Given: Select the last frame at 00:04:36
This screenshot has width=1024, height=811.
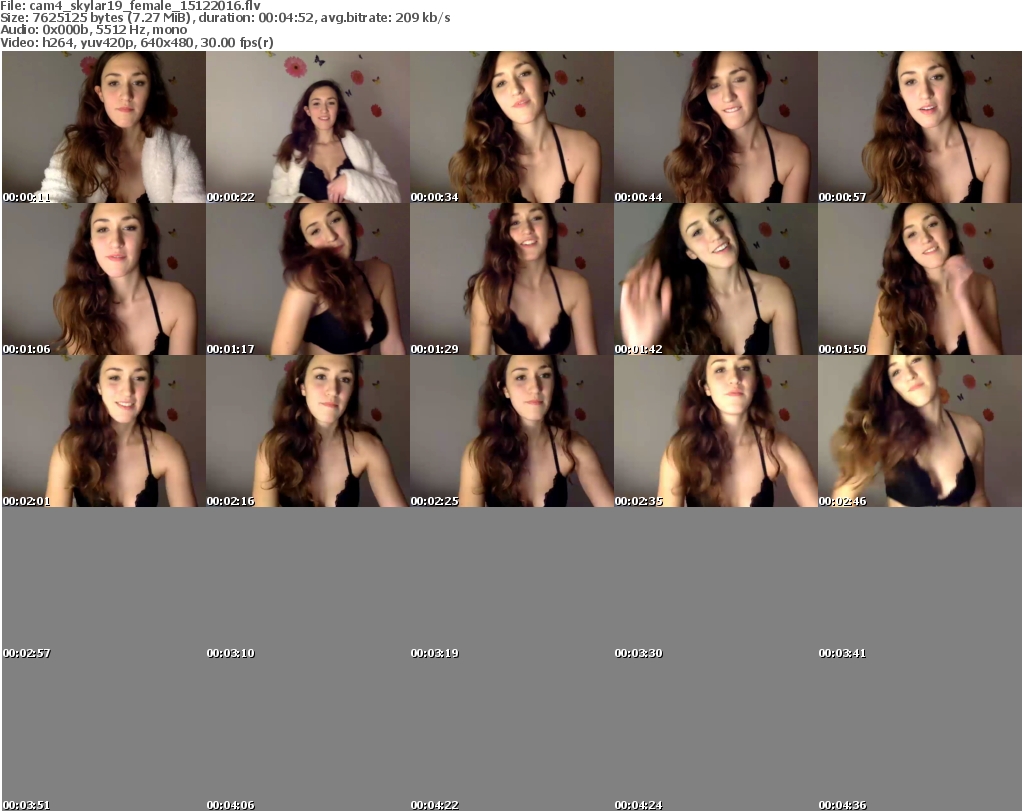Looking at the screenshot, I should pyautogui.click(x=919, y=735).
